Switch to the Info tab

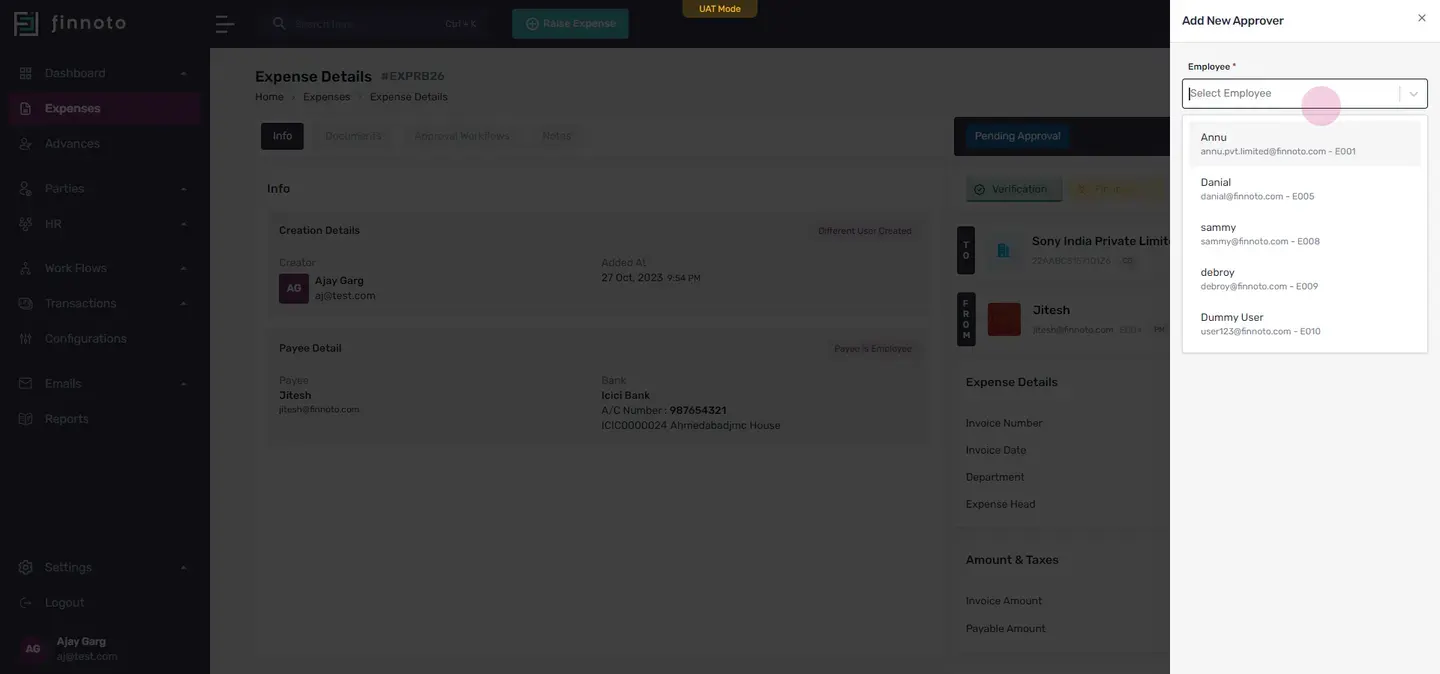click(x=282, y=136)
